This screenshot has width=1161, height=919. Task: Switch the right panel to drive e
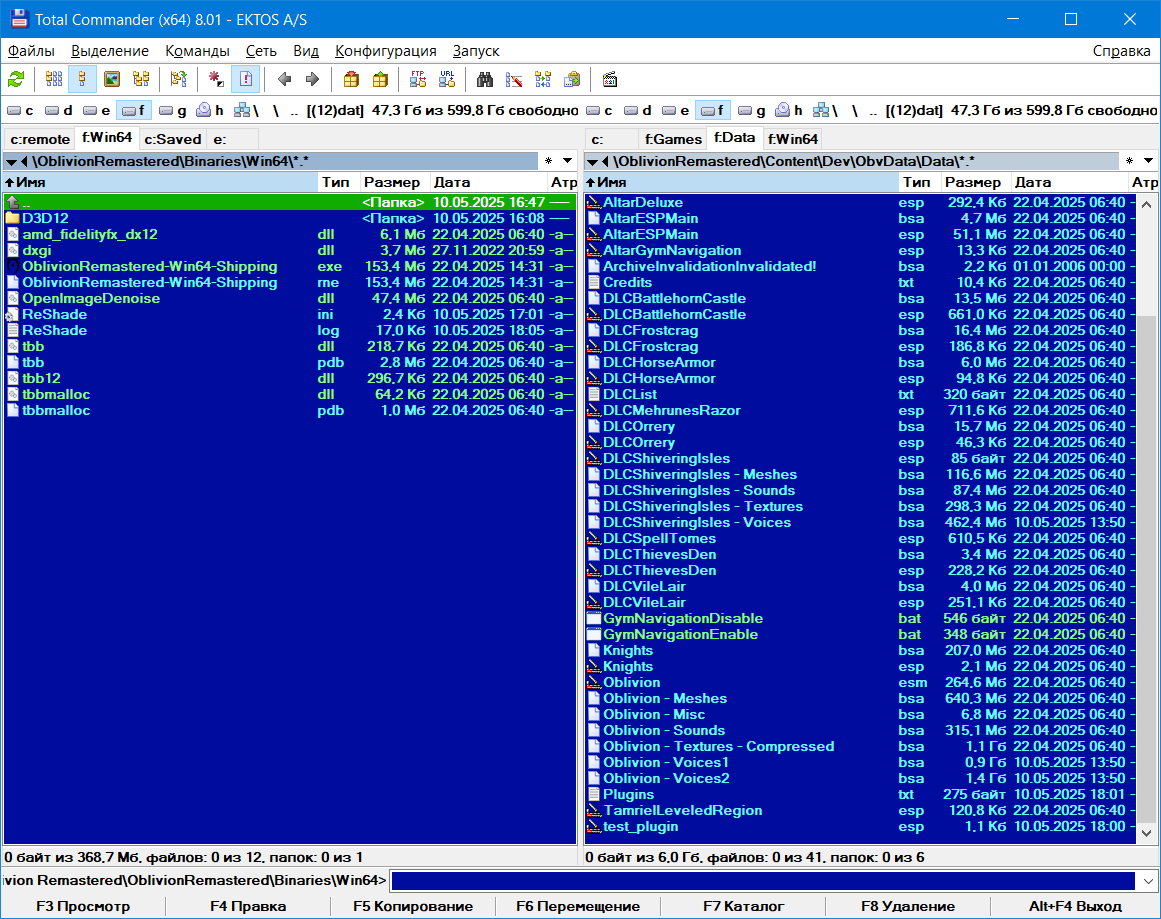click(x=675, y=110)
